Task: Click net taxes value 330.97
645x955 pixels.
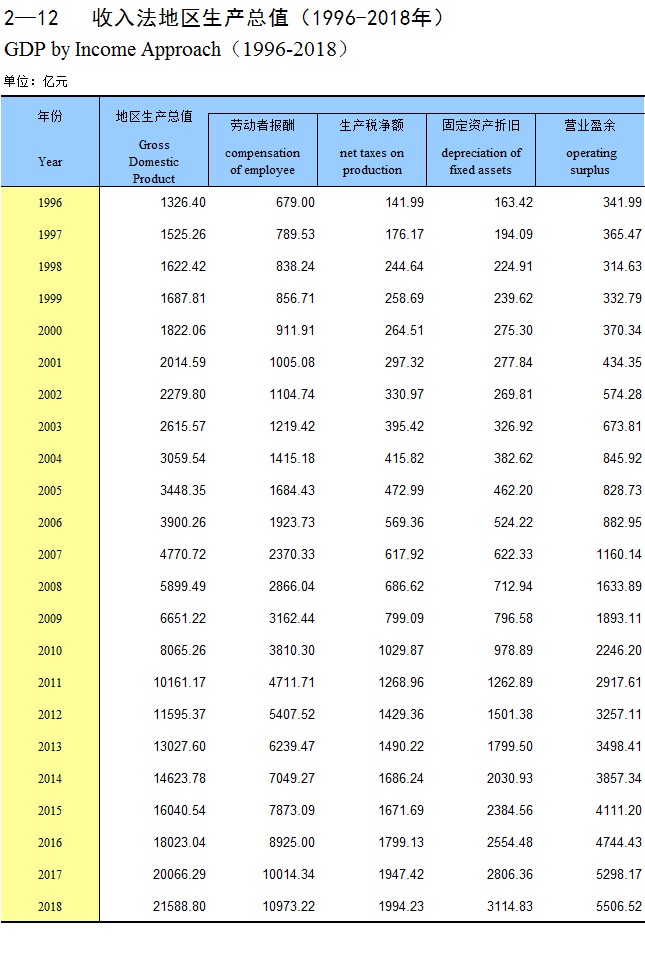Action: tap(404, 394)
